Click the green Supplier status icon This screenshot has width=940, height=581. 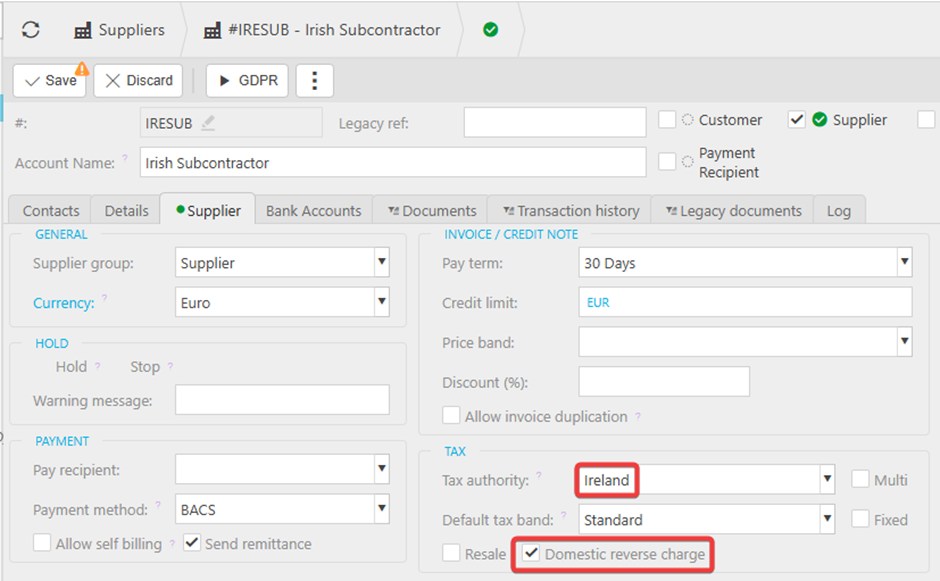(820, 119)
